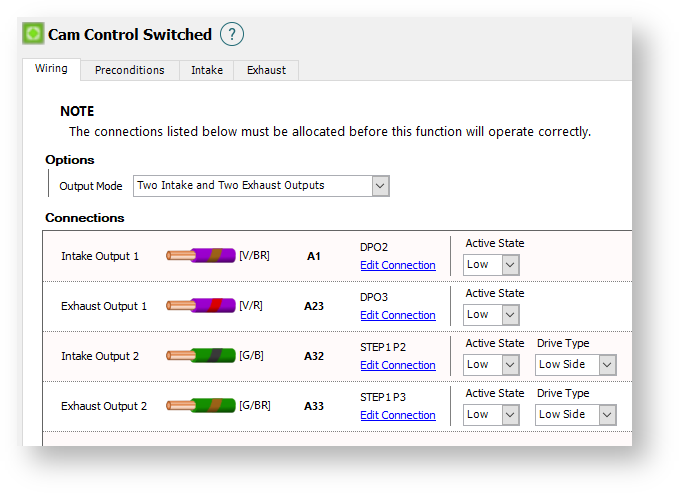
Task: Click the green Cam Control Switched icon
Action: 33,34
